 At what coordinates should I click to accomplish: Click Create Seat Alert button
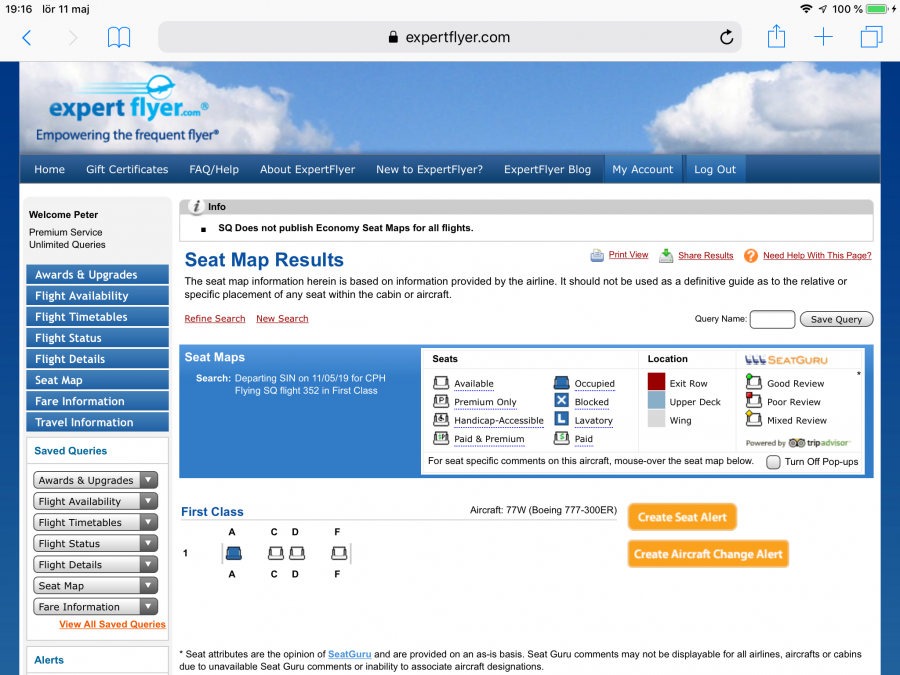pyautogui.click(x=682, y=517)
